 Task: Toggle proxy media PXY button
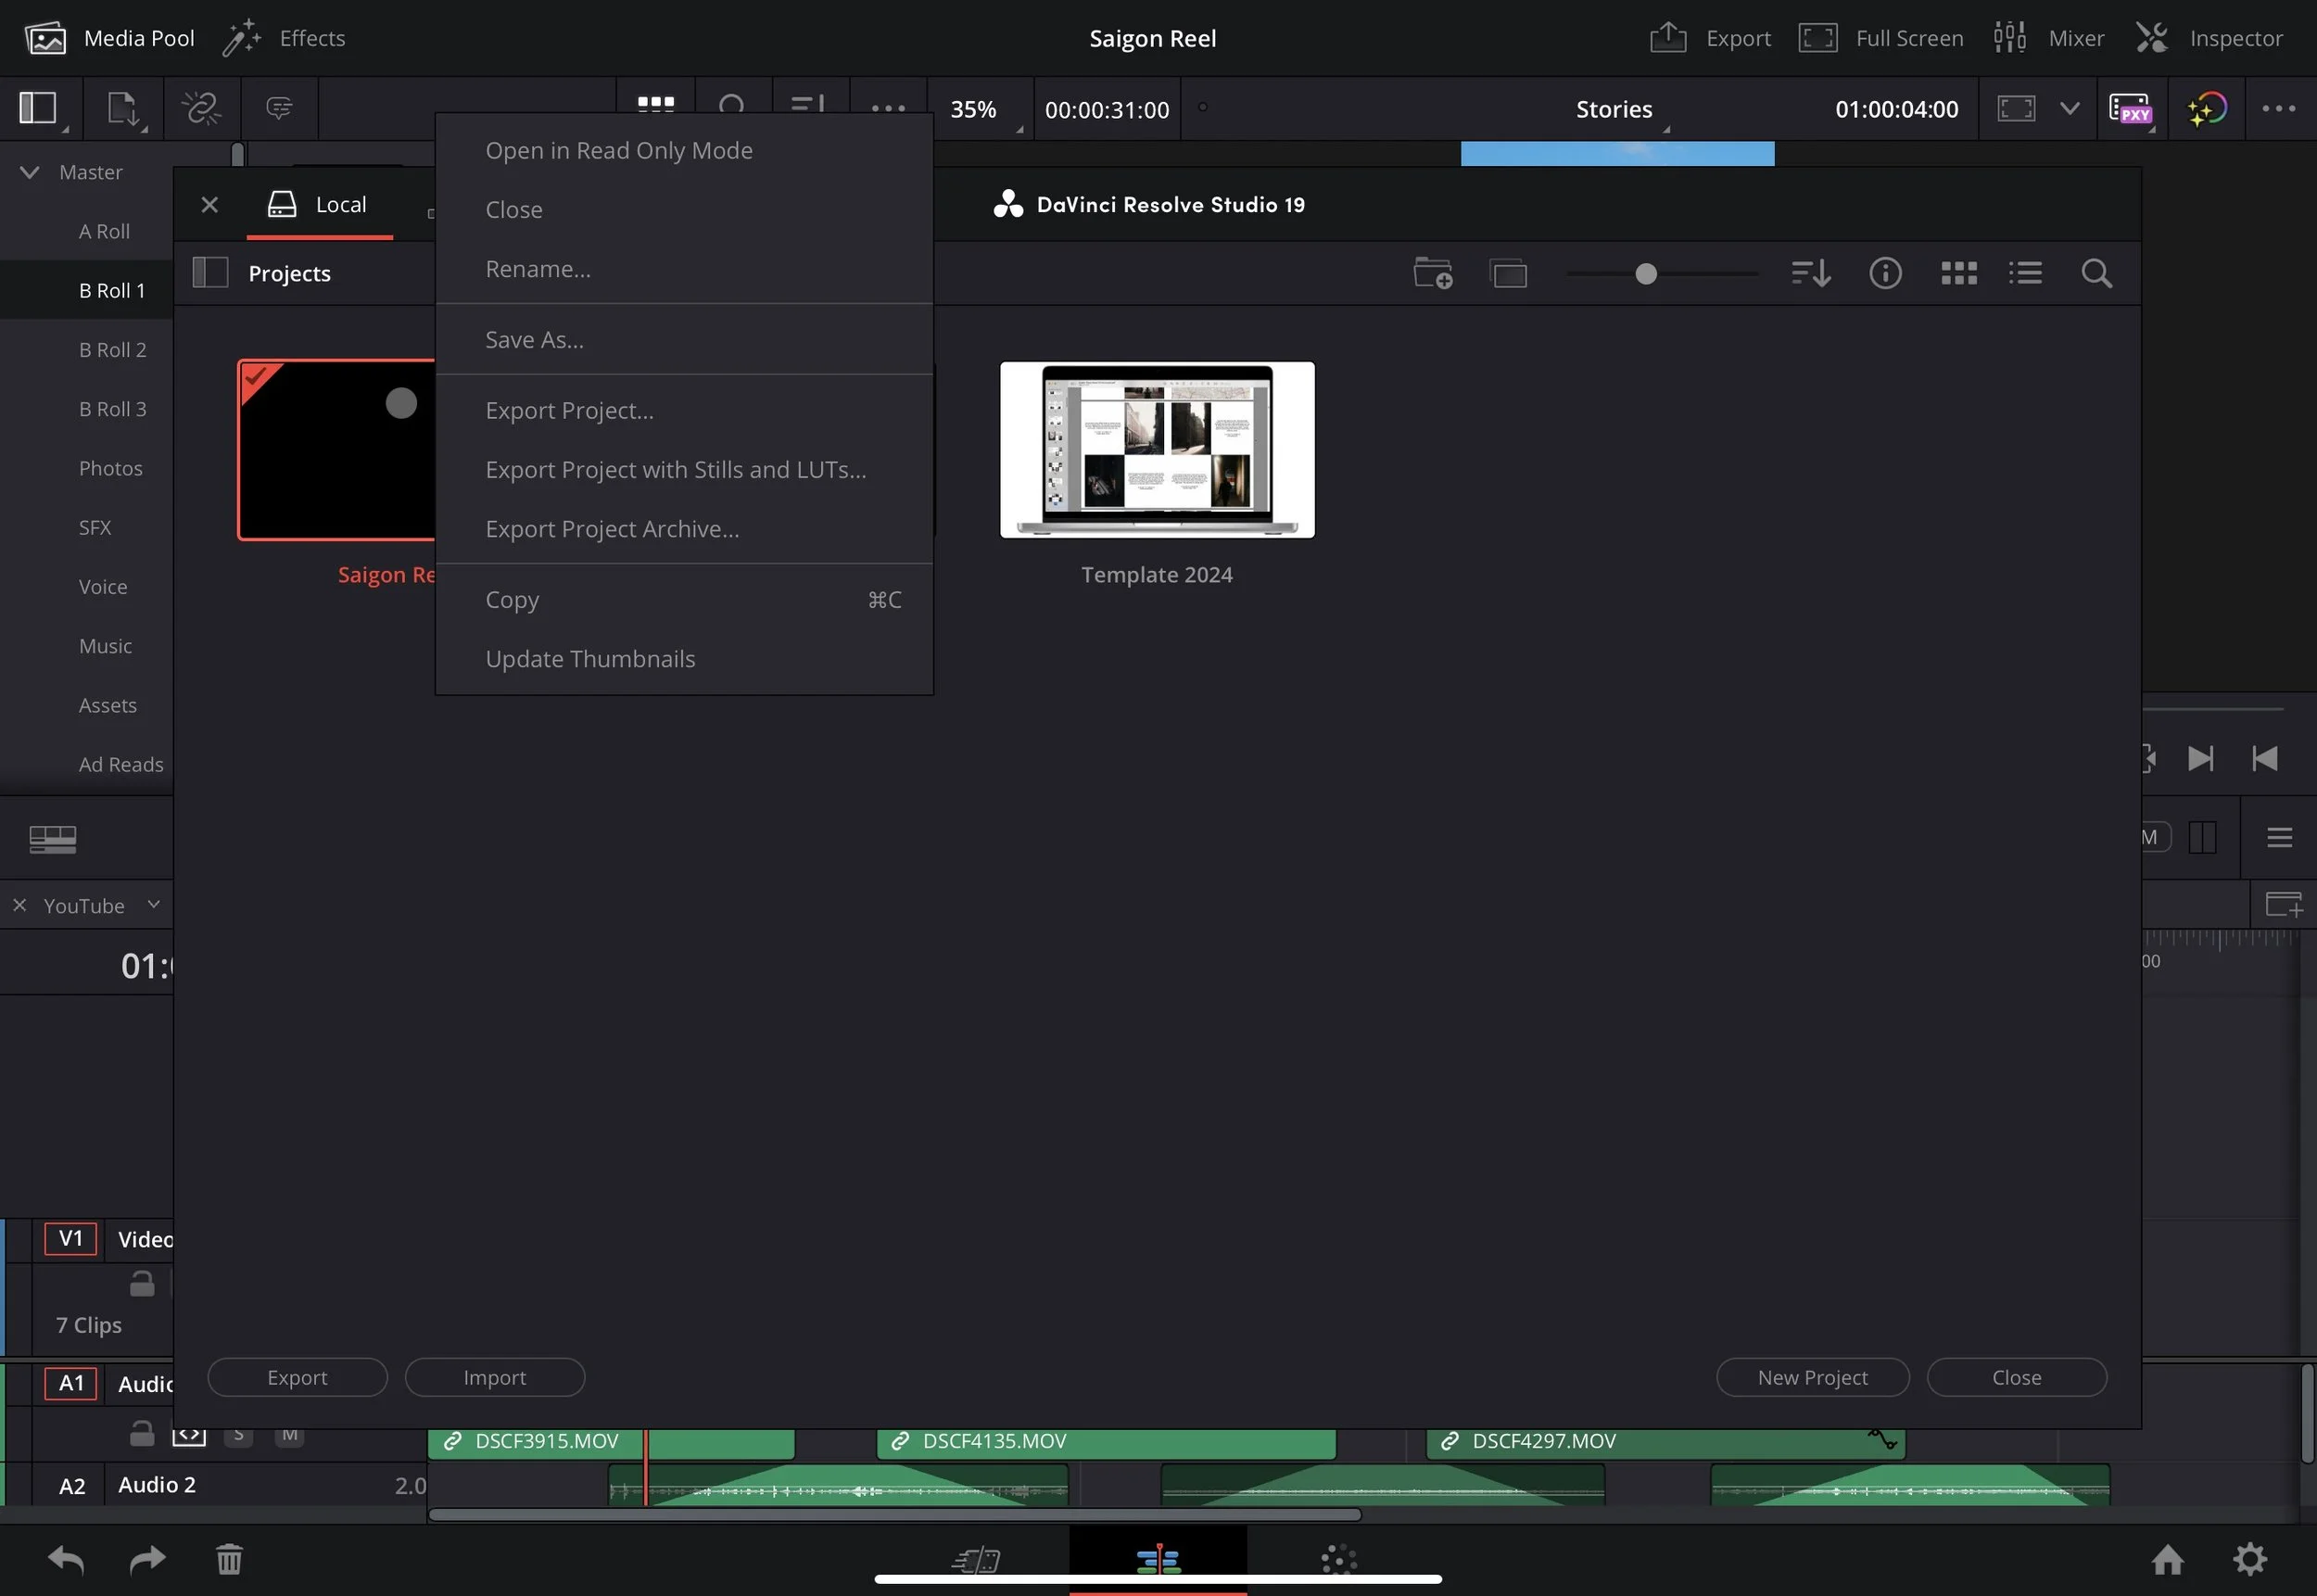pos(2130,108)
